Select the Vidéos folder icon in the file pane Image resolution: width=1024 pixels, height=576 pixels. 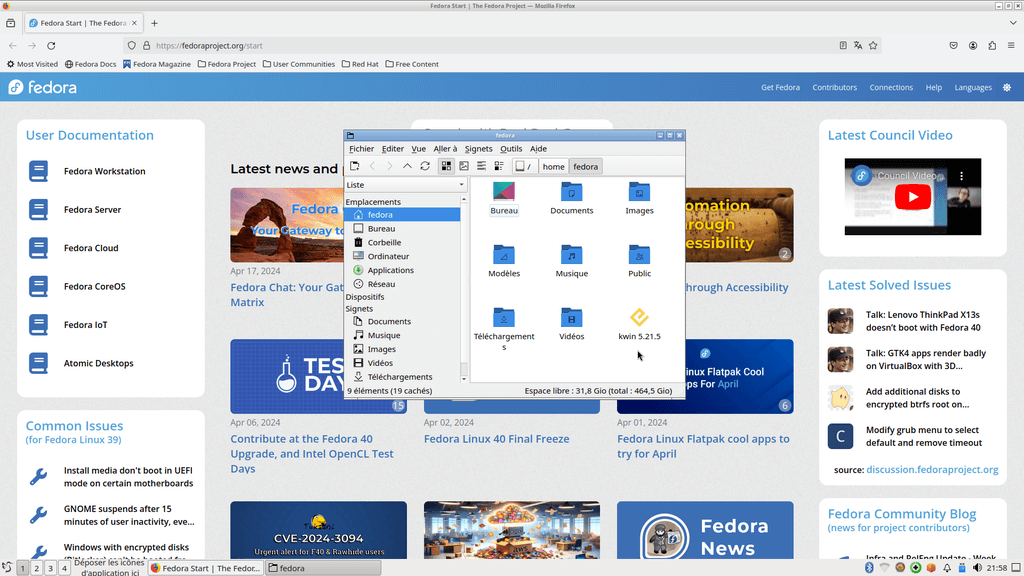click(x=571, y=317)
